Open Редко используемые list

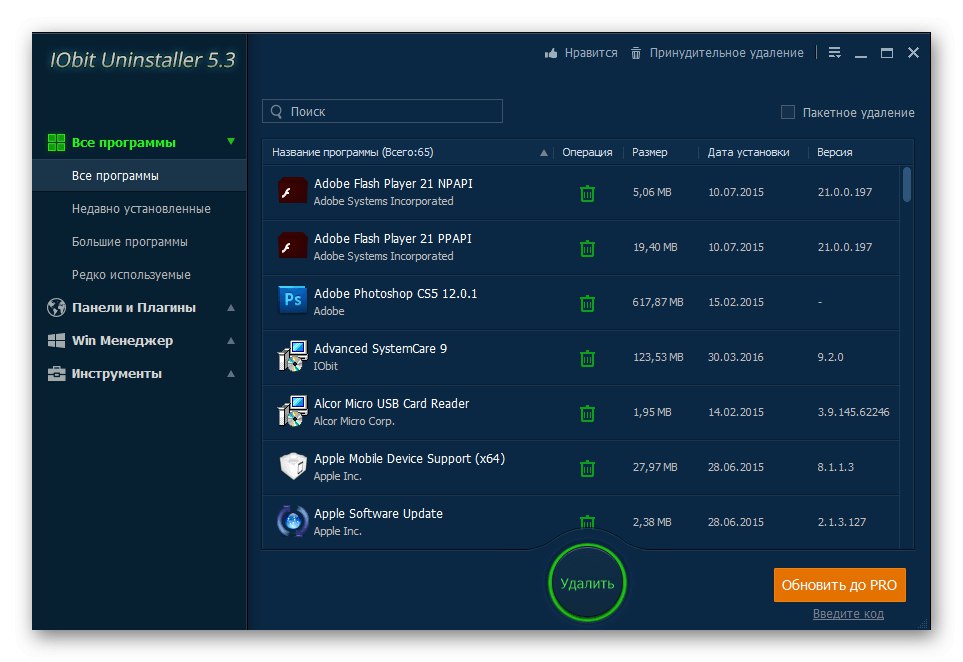pos(131,275)
